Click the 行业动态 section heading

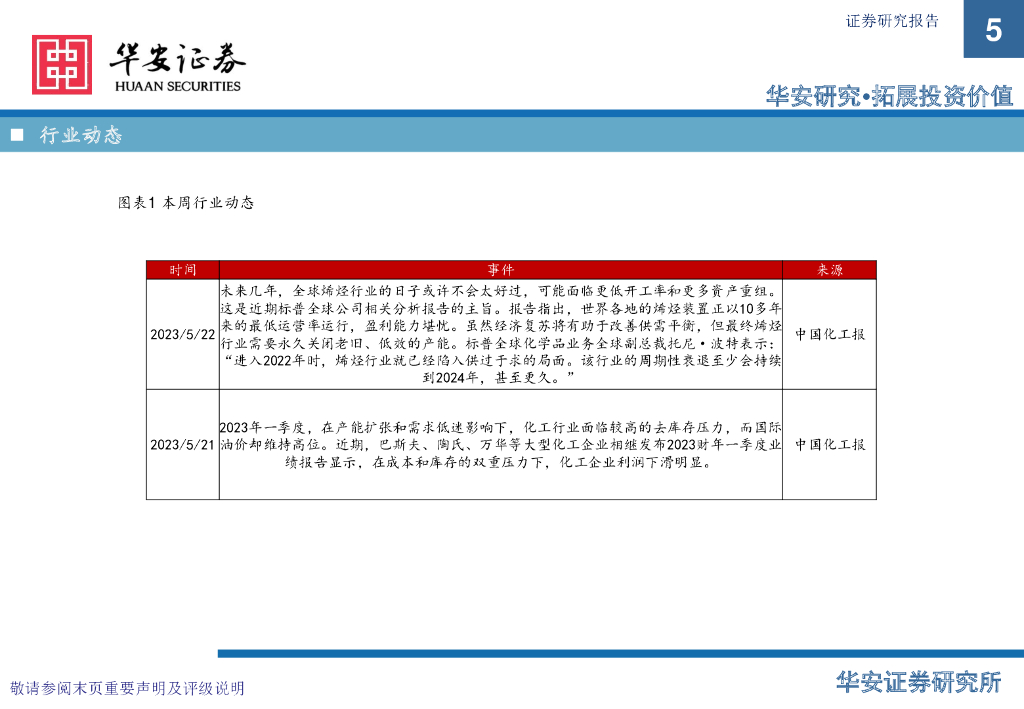pos(81,135)
